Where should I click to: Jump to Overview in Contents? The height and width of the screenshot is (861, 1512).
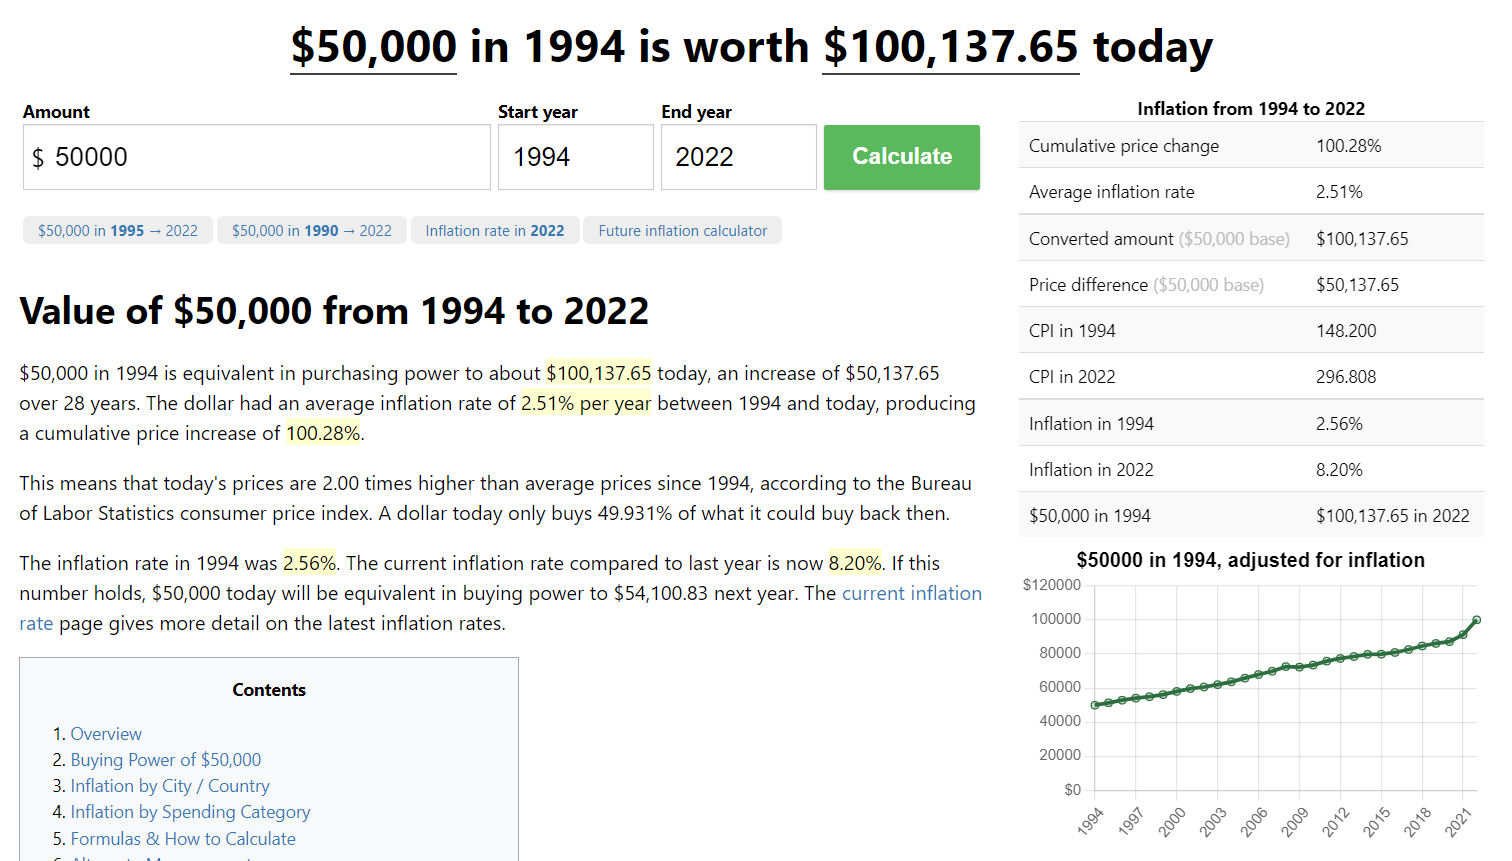pyautogui.click(x=106, y=734)
